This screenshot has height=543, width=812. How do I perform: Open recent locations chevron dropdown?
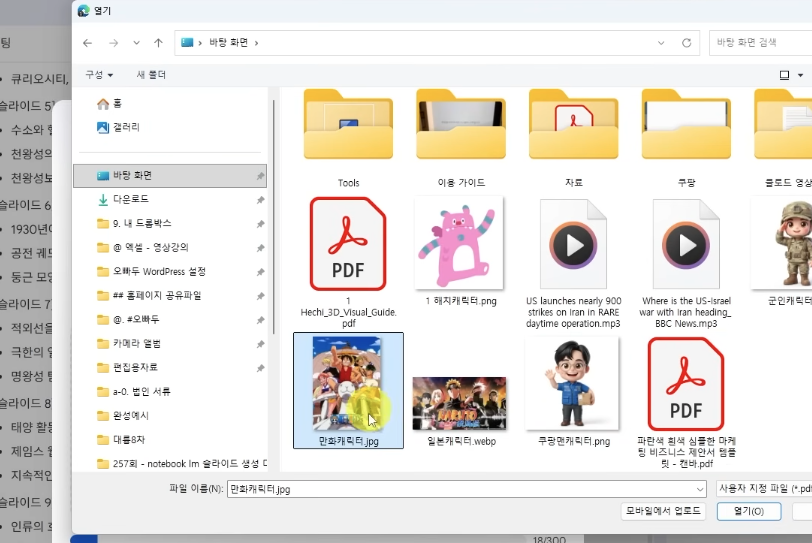pyautogui.click(x=136, y=43)
